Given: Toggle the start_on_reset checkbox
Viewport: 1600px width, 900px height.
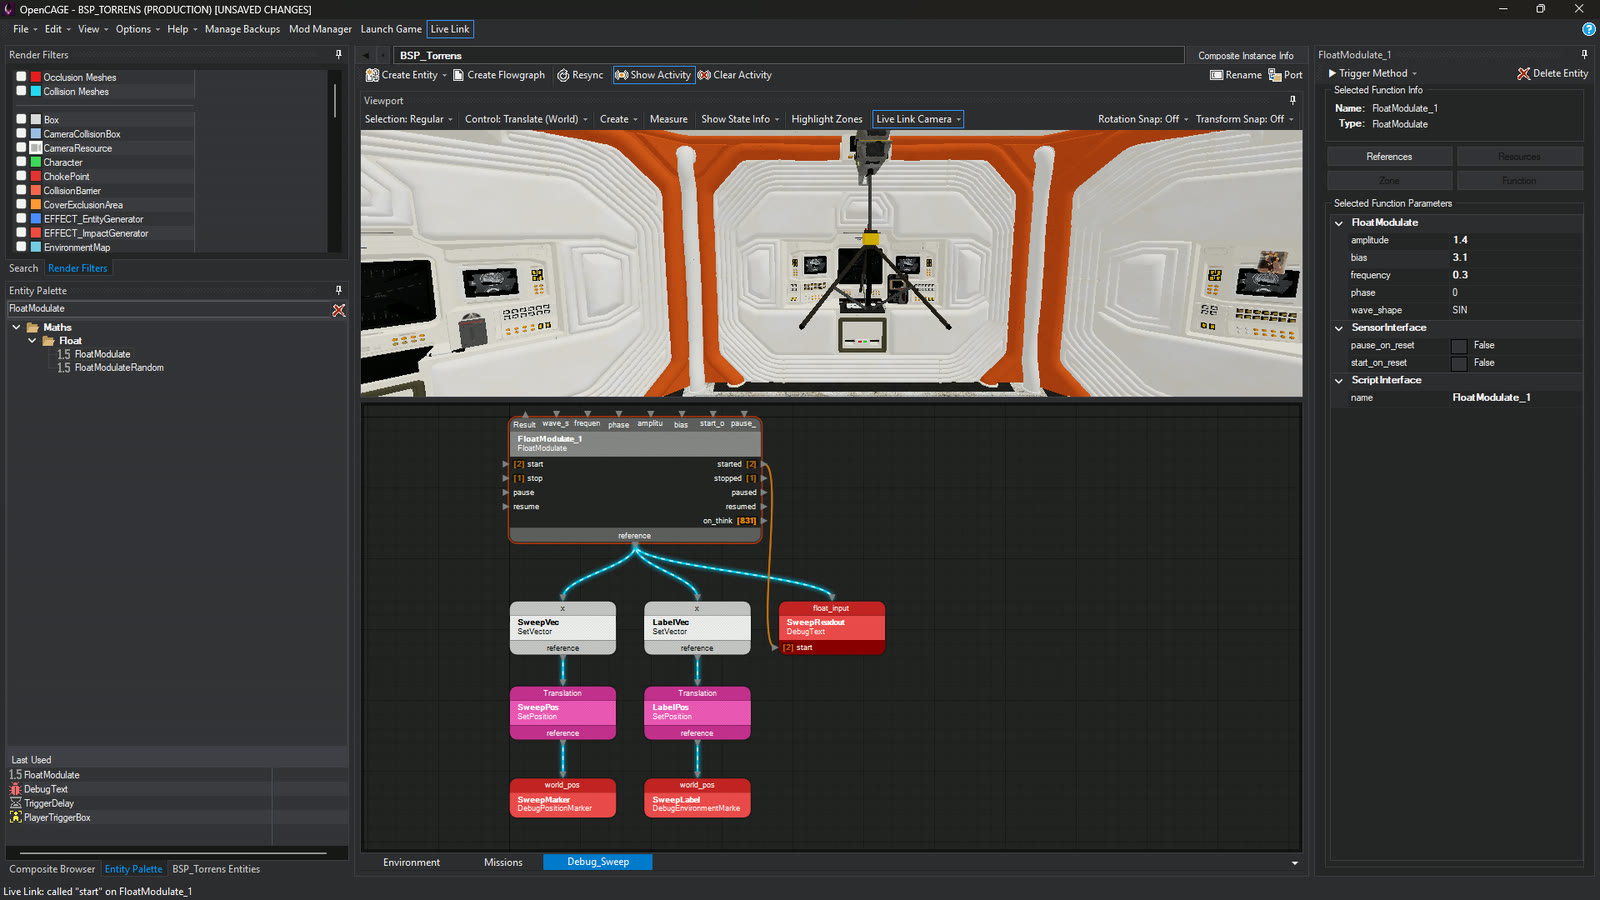Looking at the screenshot, I should coord(1459,363).
